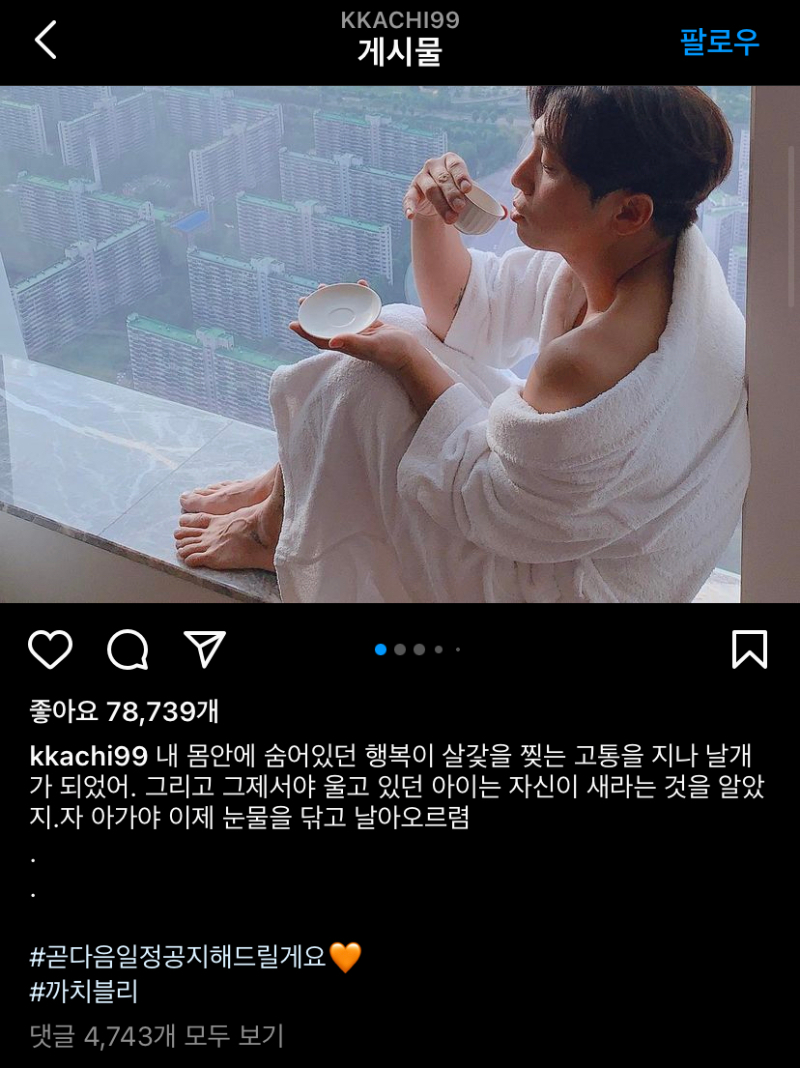The height and width of the screenshot is (1068, 800).
Task: Open hashtag #곧다음일정공지해드릴게요
Action: point(178,958)
